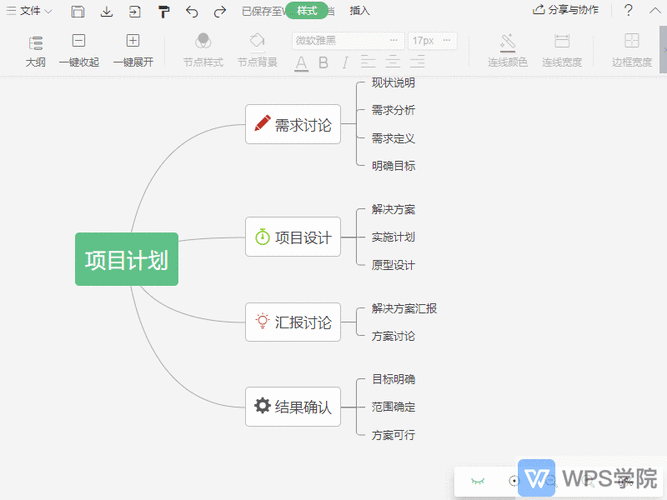Switch to the 插入 tab
The width and height of the screenshot is (667, 500).
359,11
